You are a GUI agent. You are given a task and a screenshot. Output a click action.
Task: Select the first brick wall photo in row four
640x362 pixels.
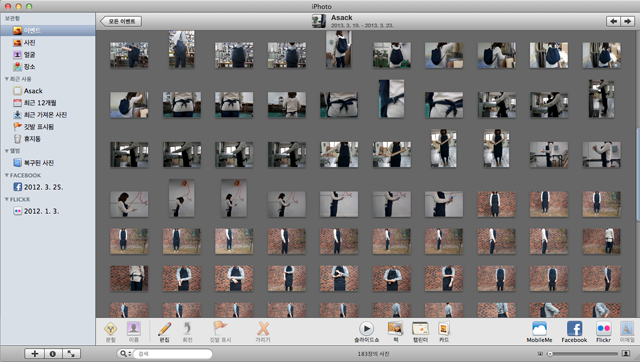(496, 204)
